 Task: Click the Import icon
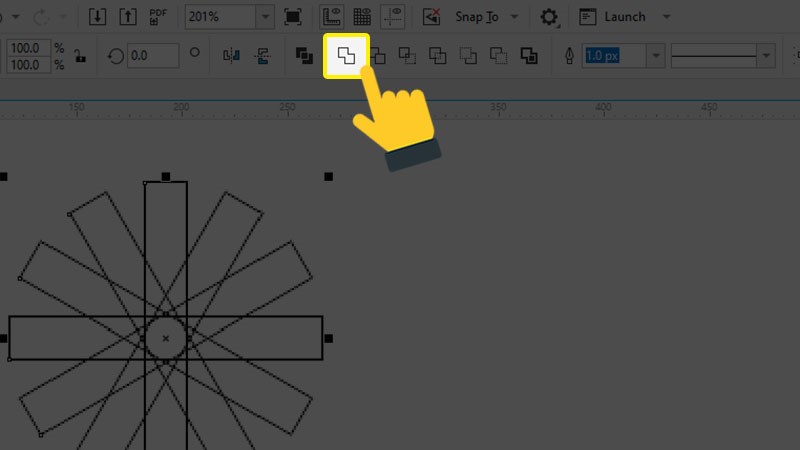click(x=97, y=17)
